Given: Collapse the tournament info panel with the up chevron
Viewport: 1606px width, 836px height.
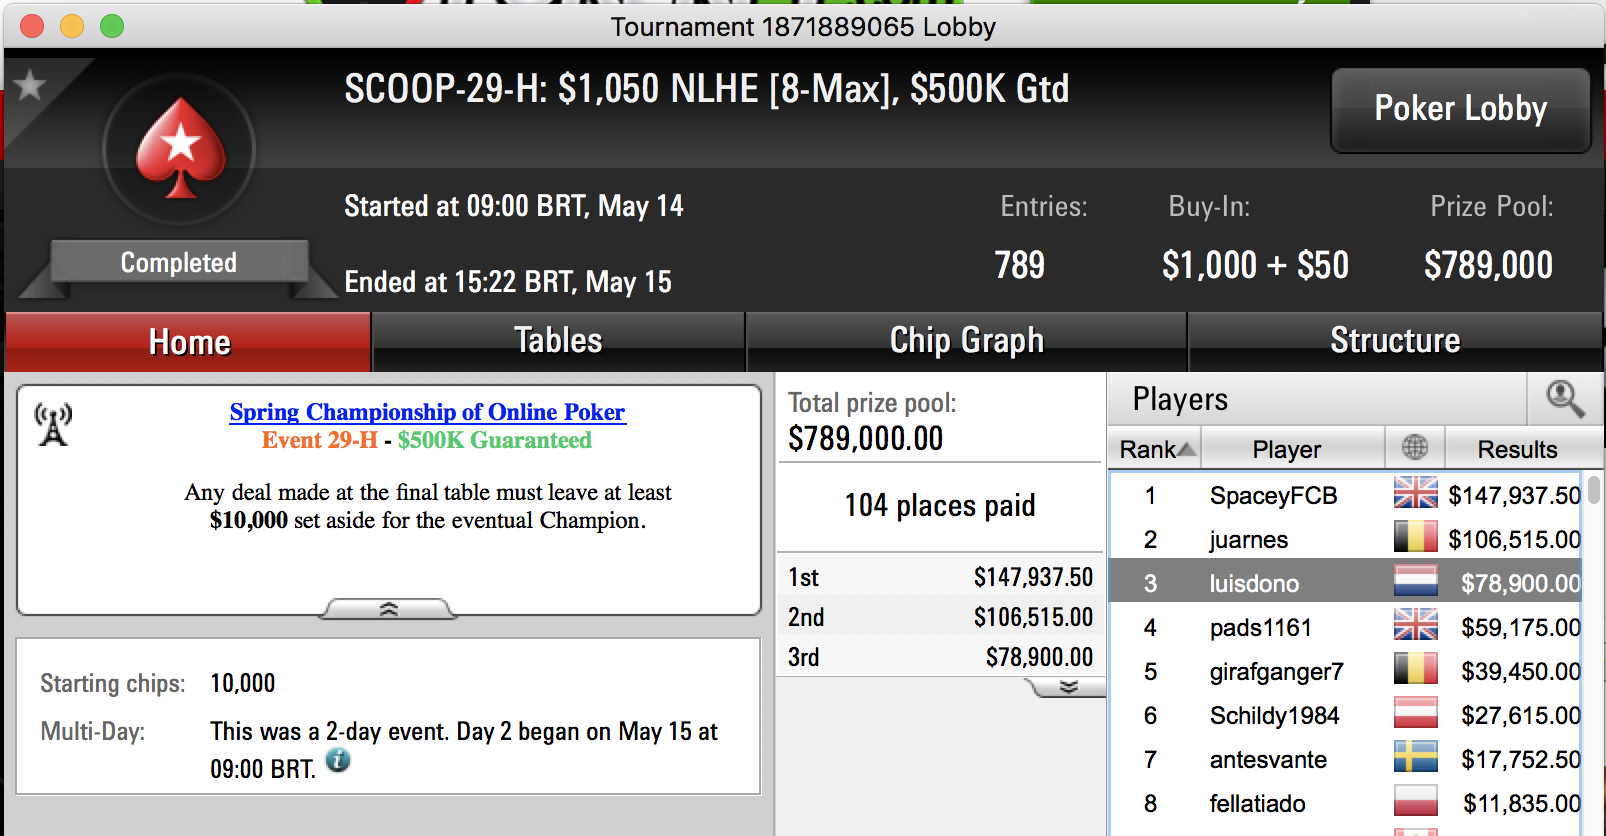Looking at the screenshot, I should 389,609.
